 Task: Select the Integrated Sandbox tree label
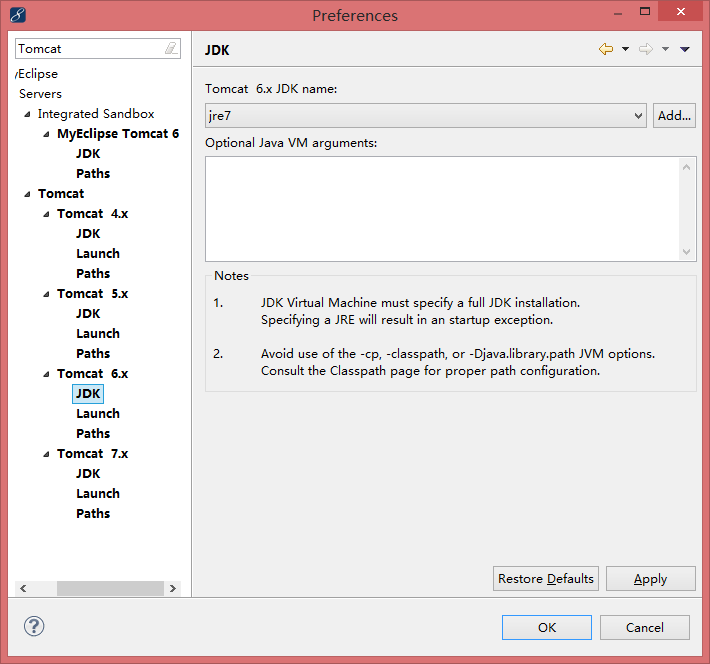[x=96, y=114]
